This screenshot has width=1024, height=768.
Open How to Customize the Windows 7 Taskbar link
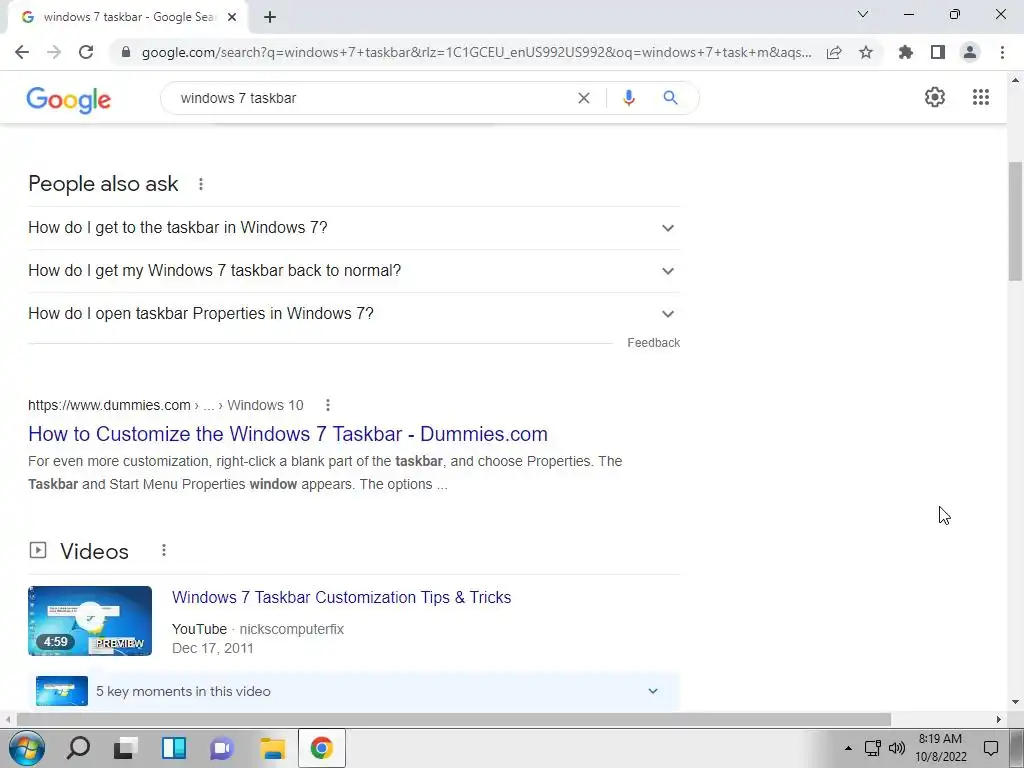click(288, 434)
